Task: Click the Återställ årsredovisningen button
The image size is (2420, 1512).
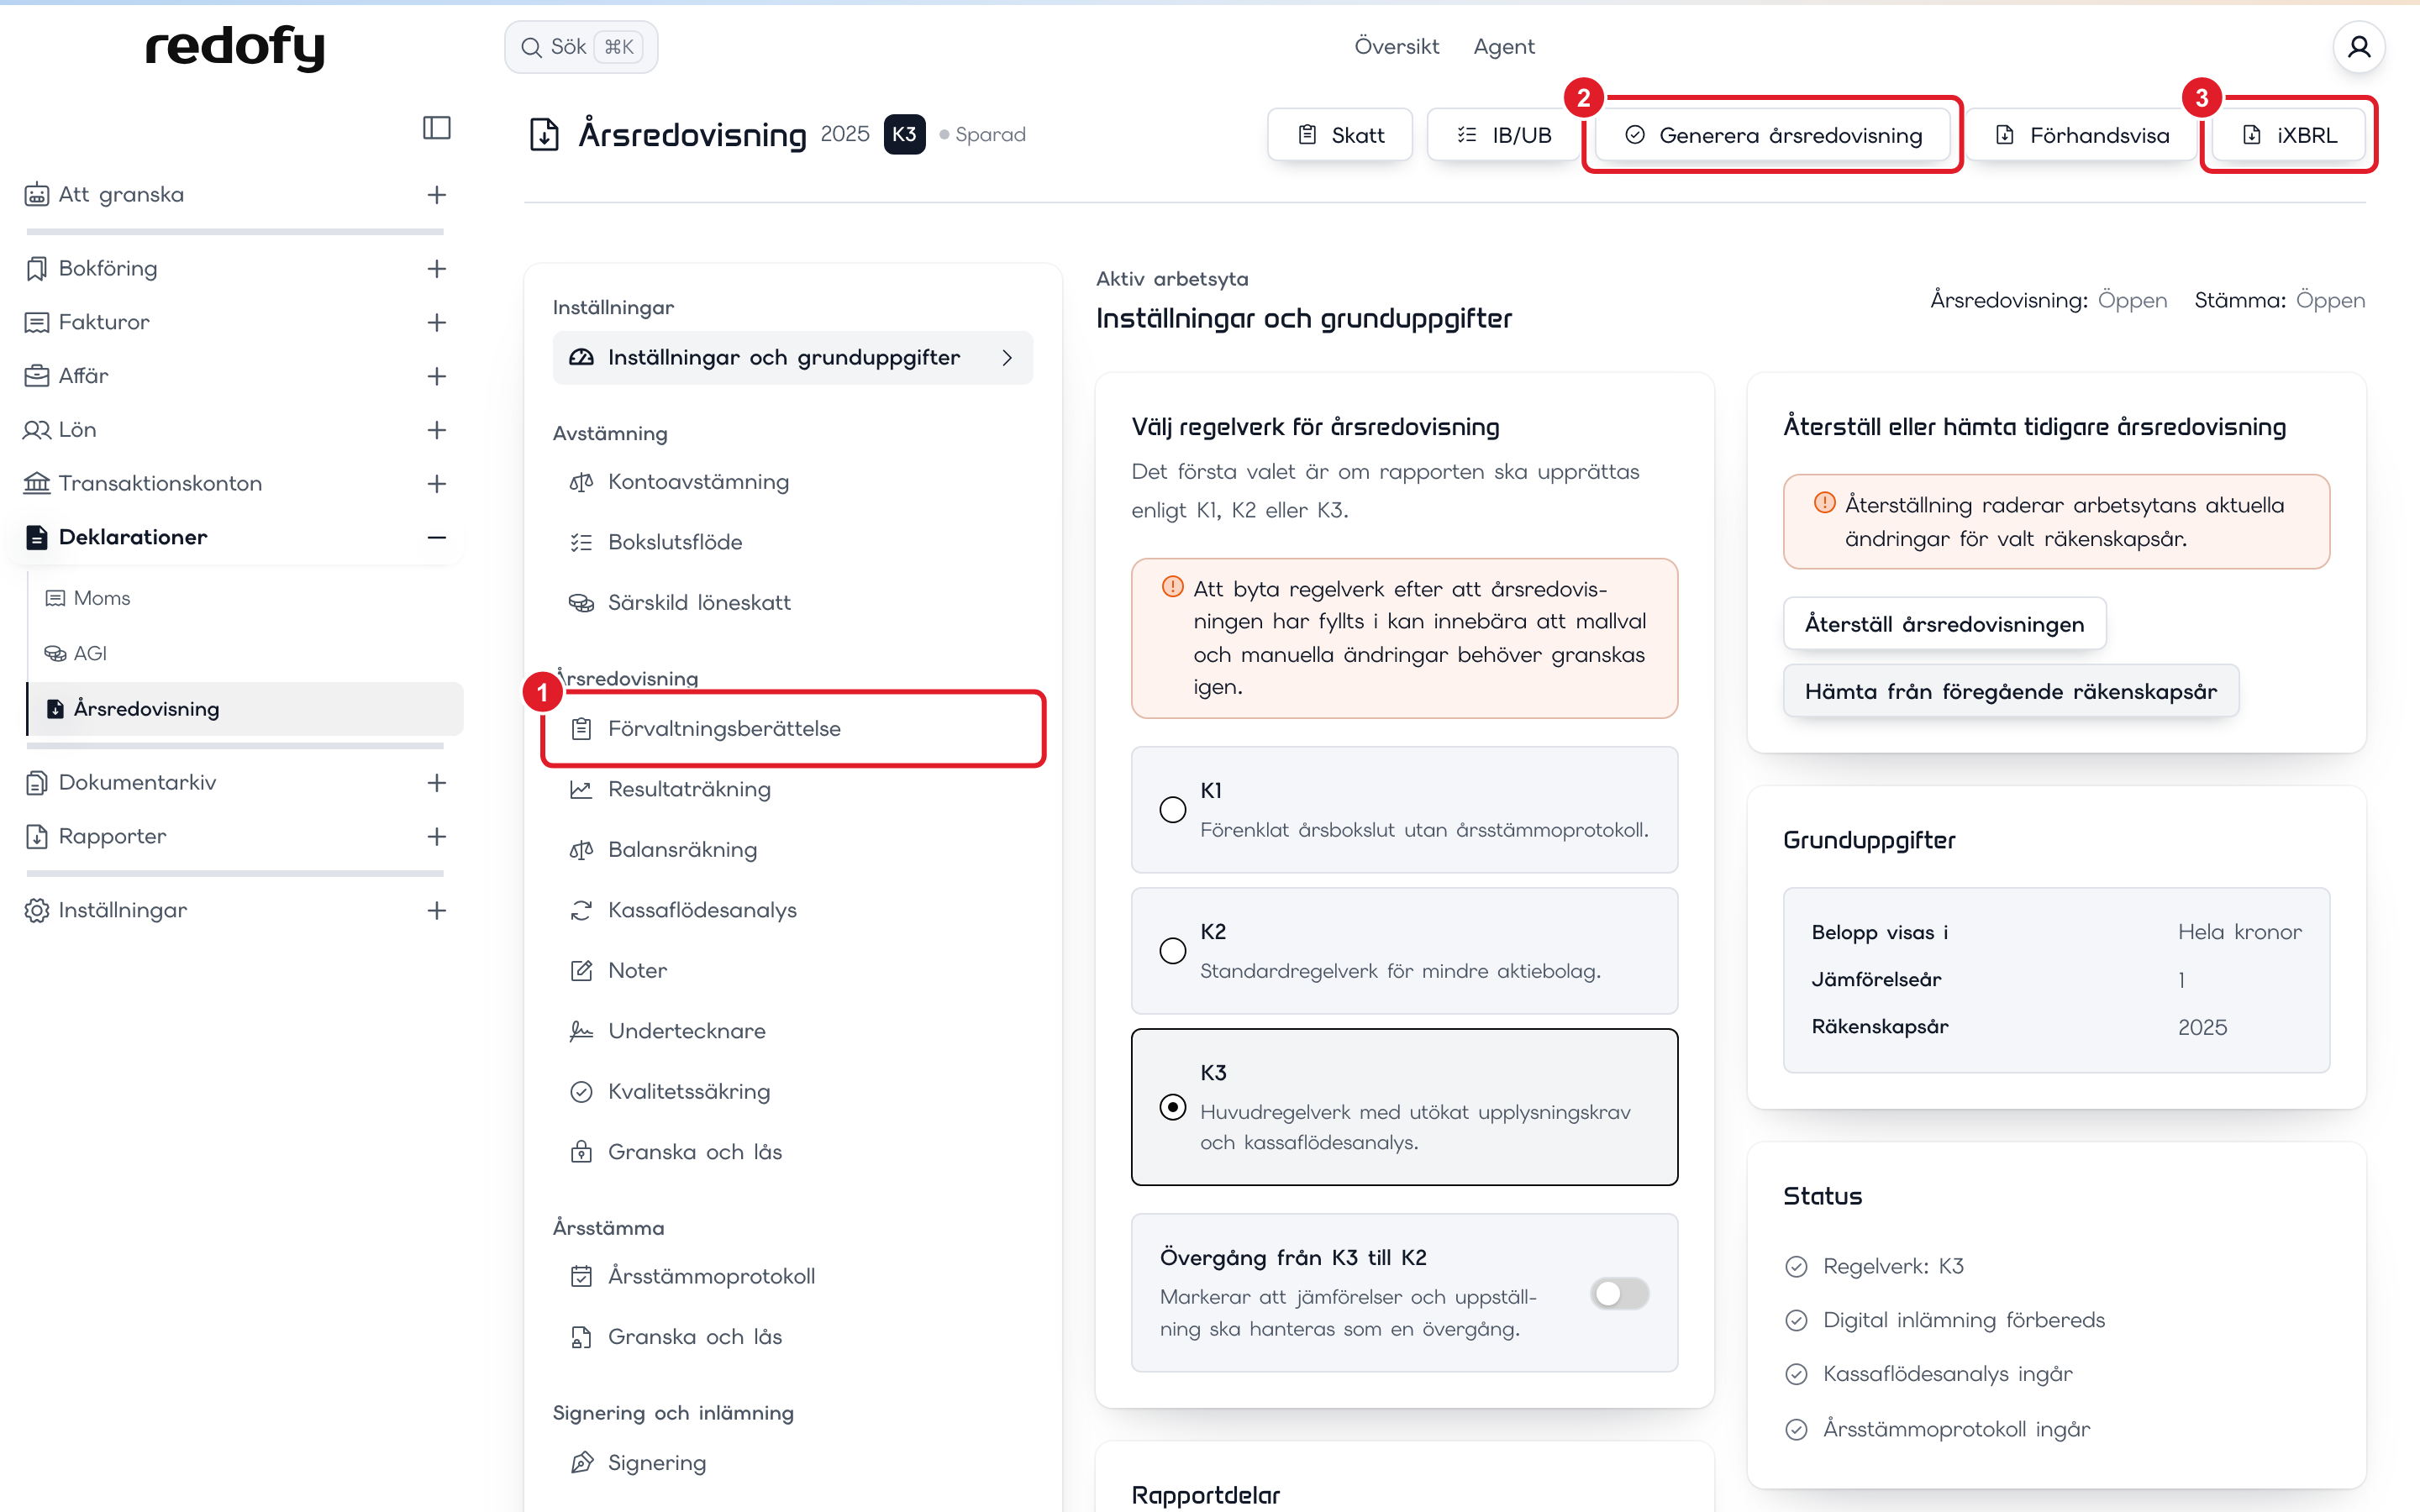Action: pos(1944,624)
